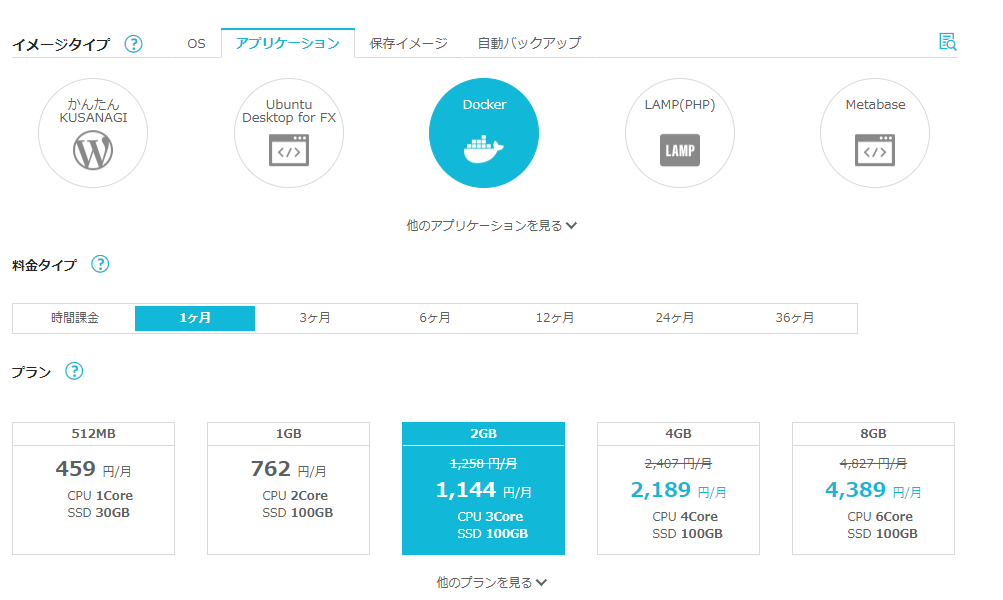Image resolution: width=1003 pixels, height=600 pixels.
Task: Pick the 8GB plan with 6Core CPU
Action: (873, 488)
